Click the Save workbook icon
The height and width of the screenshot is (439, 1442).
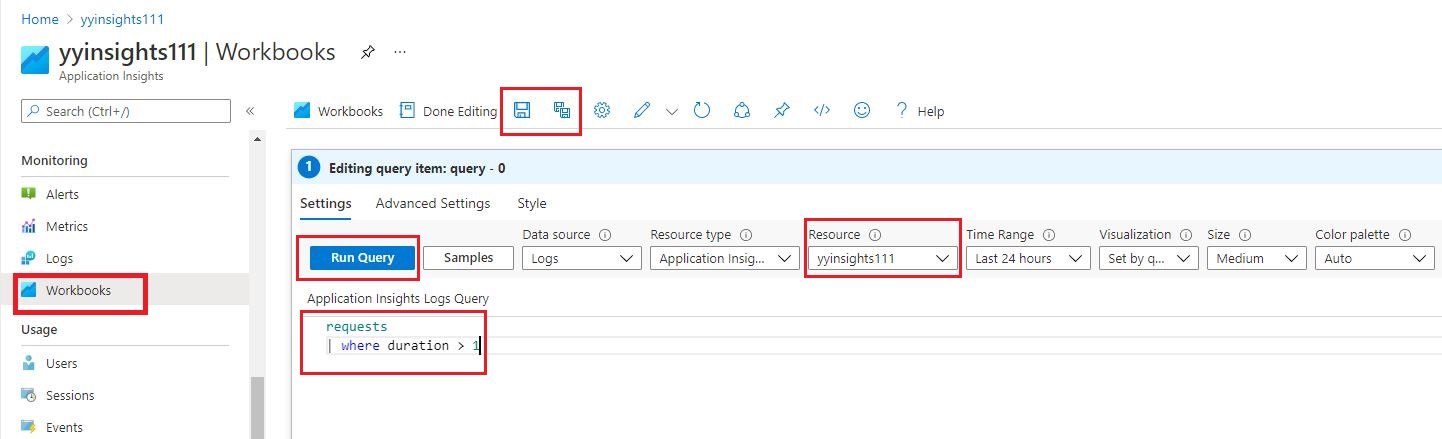coord(521,111)
